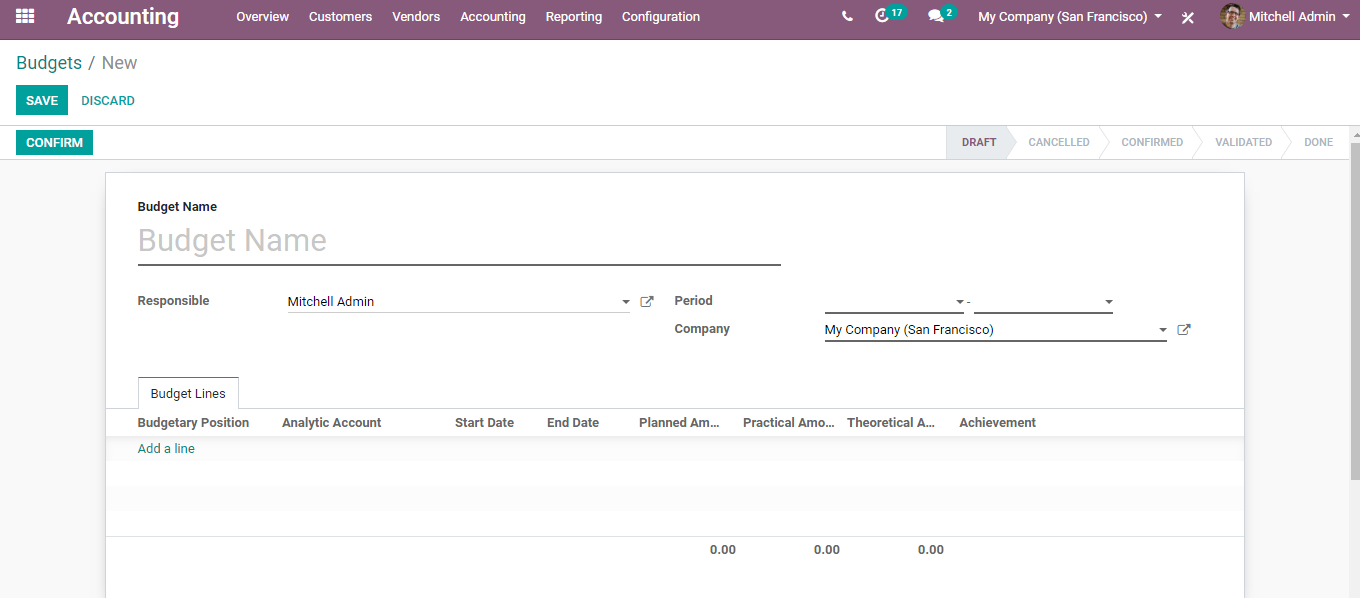The height and width of the screenshot is (598, 1360).
Task: Open the Reporting menu
Action: (x=574, y=17)
